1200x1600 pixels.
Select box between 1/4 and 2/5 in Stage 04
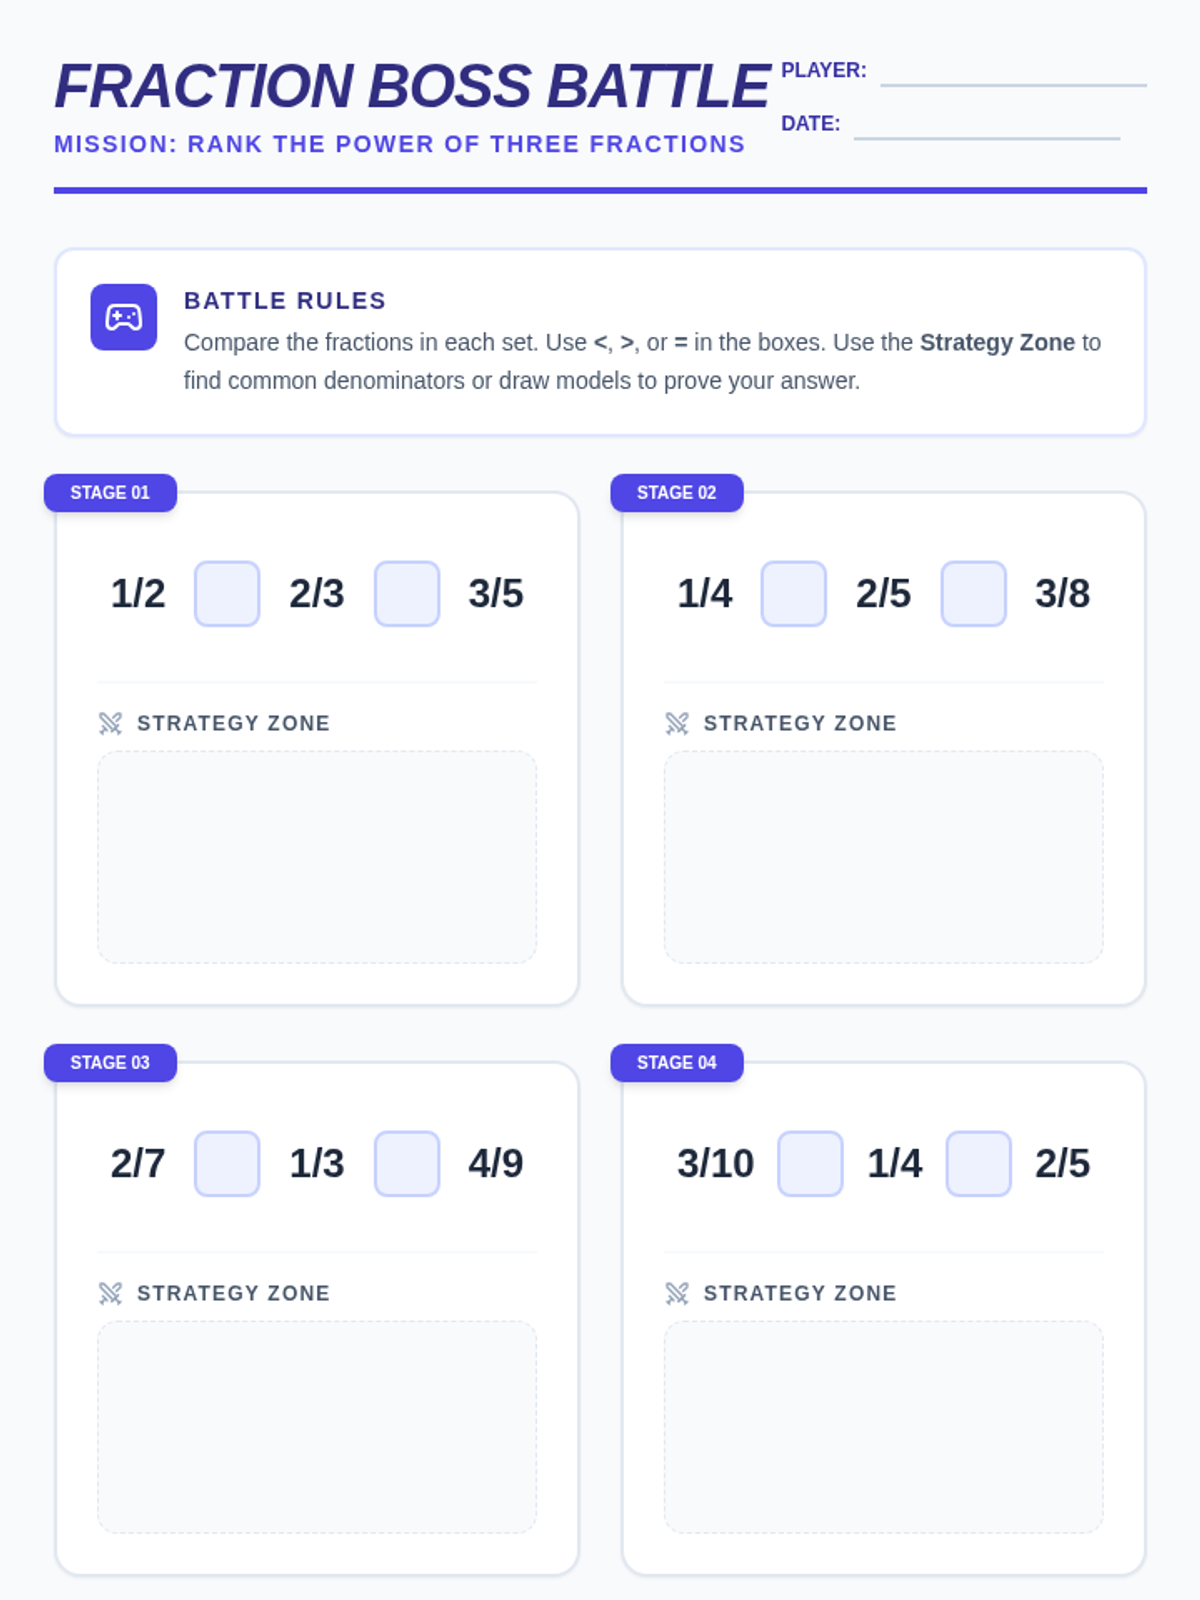[978, 1164]
